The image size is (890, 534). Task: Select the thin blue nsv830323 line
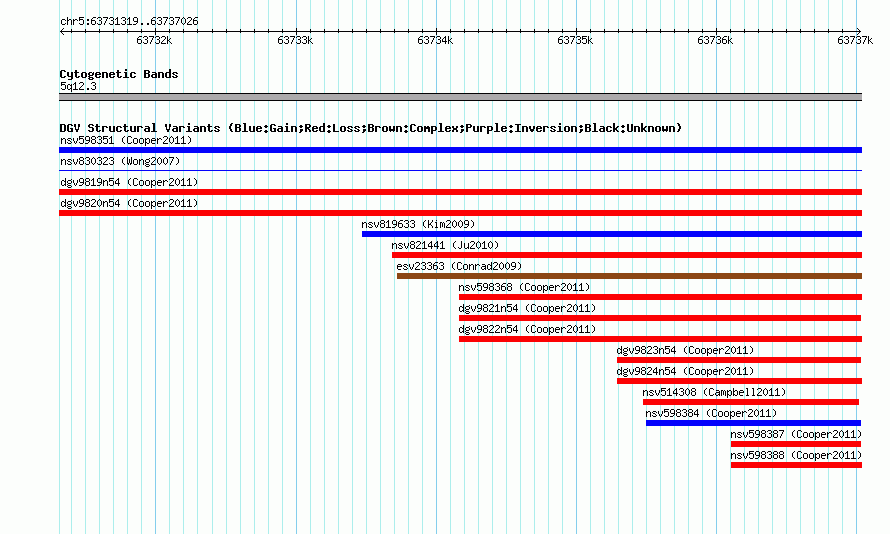pos(460,170)
